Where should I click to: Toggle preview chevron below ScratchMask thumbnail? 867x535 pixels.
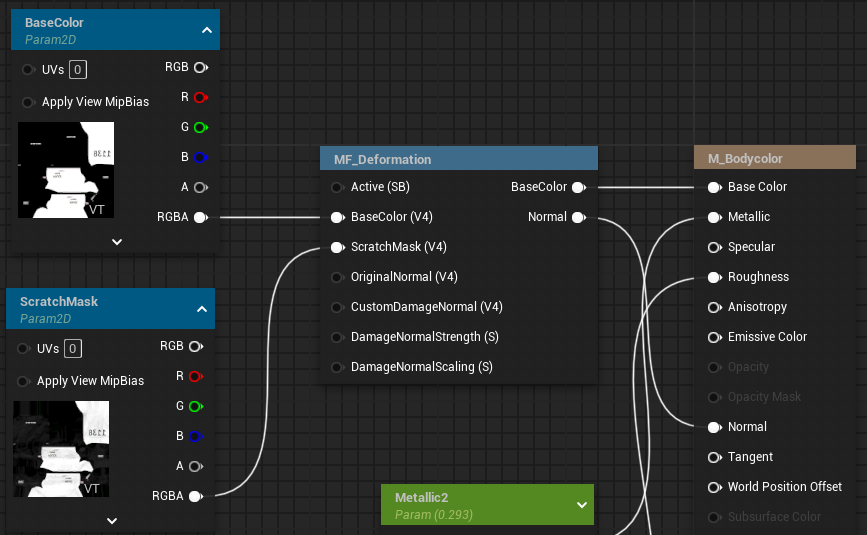112,520
